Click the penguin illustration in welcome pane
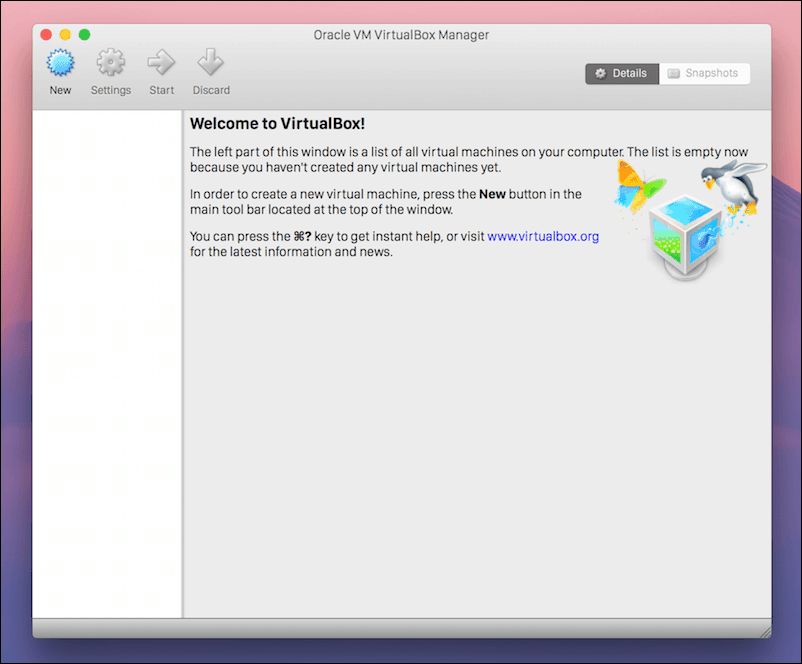802x664 pixels. click(726, 188)
